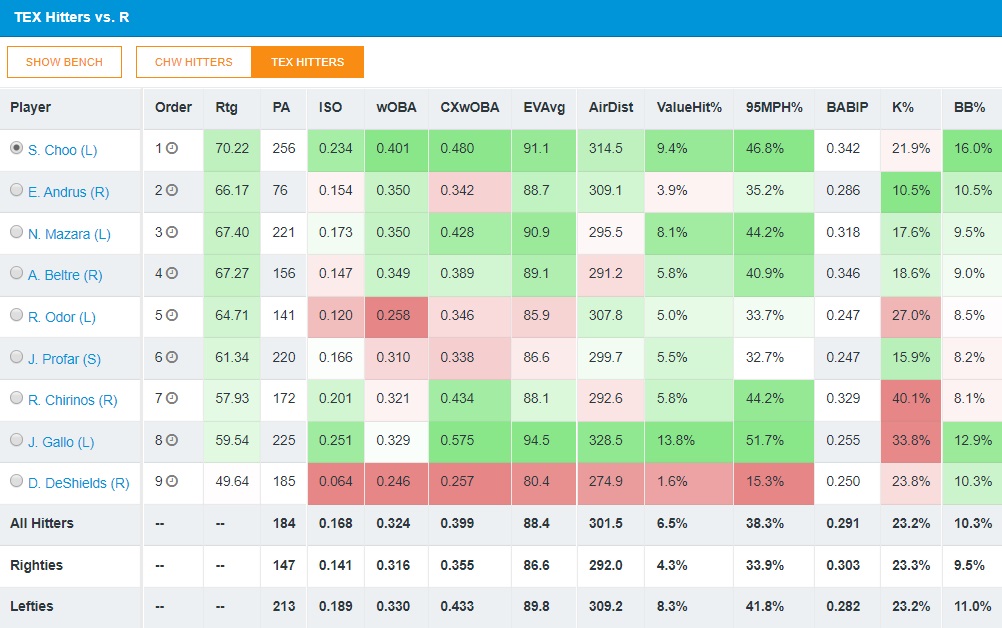Open the N. Mazara (L) player link
Screen dimensions: 1002x628
pyautogui.click(x=69, y=234)
